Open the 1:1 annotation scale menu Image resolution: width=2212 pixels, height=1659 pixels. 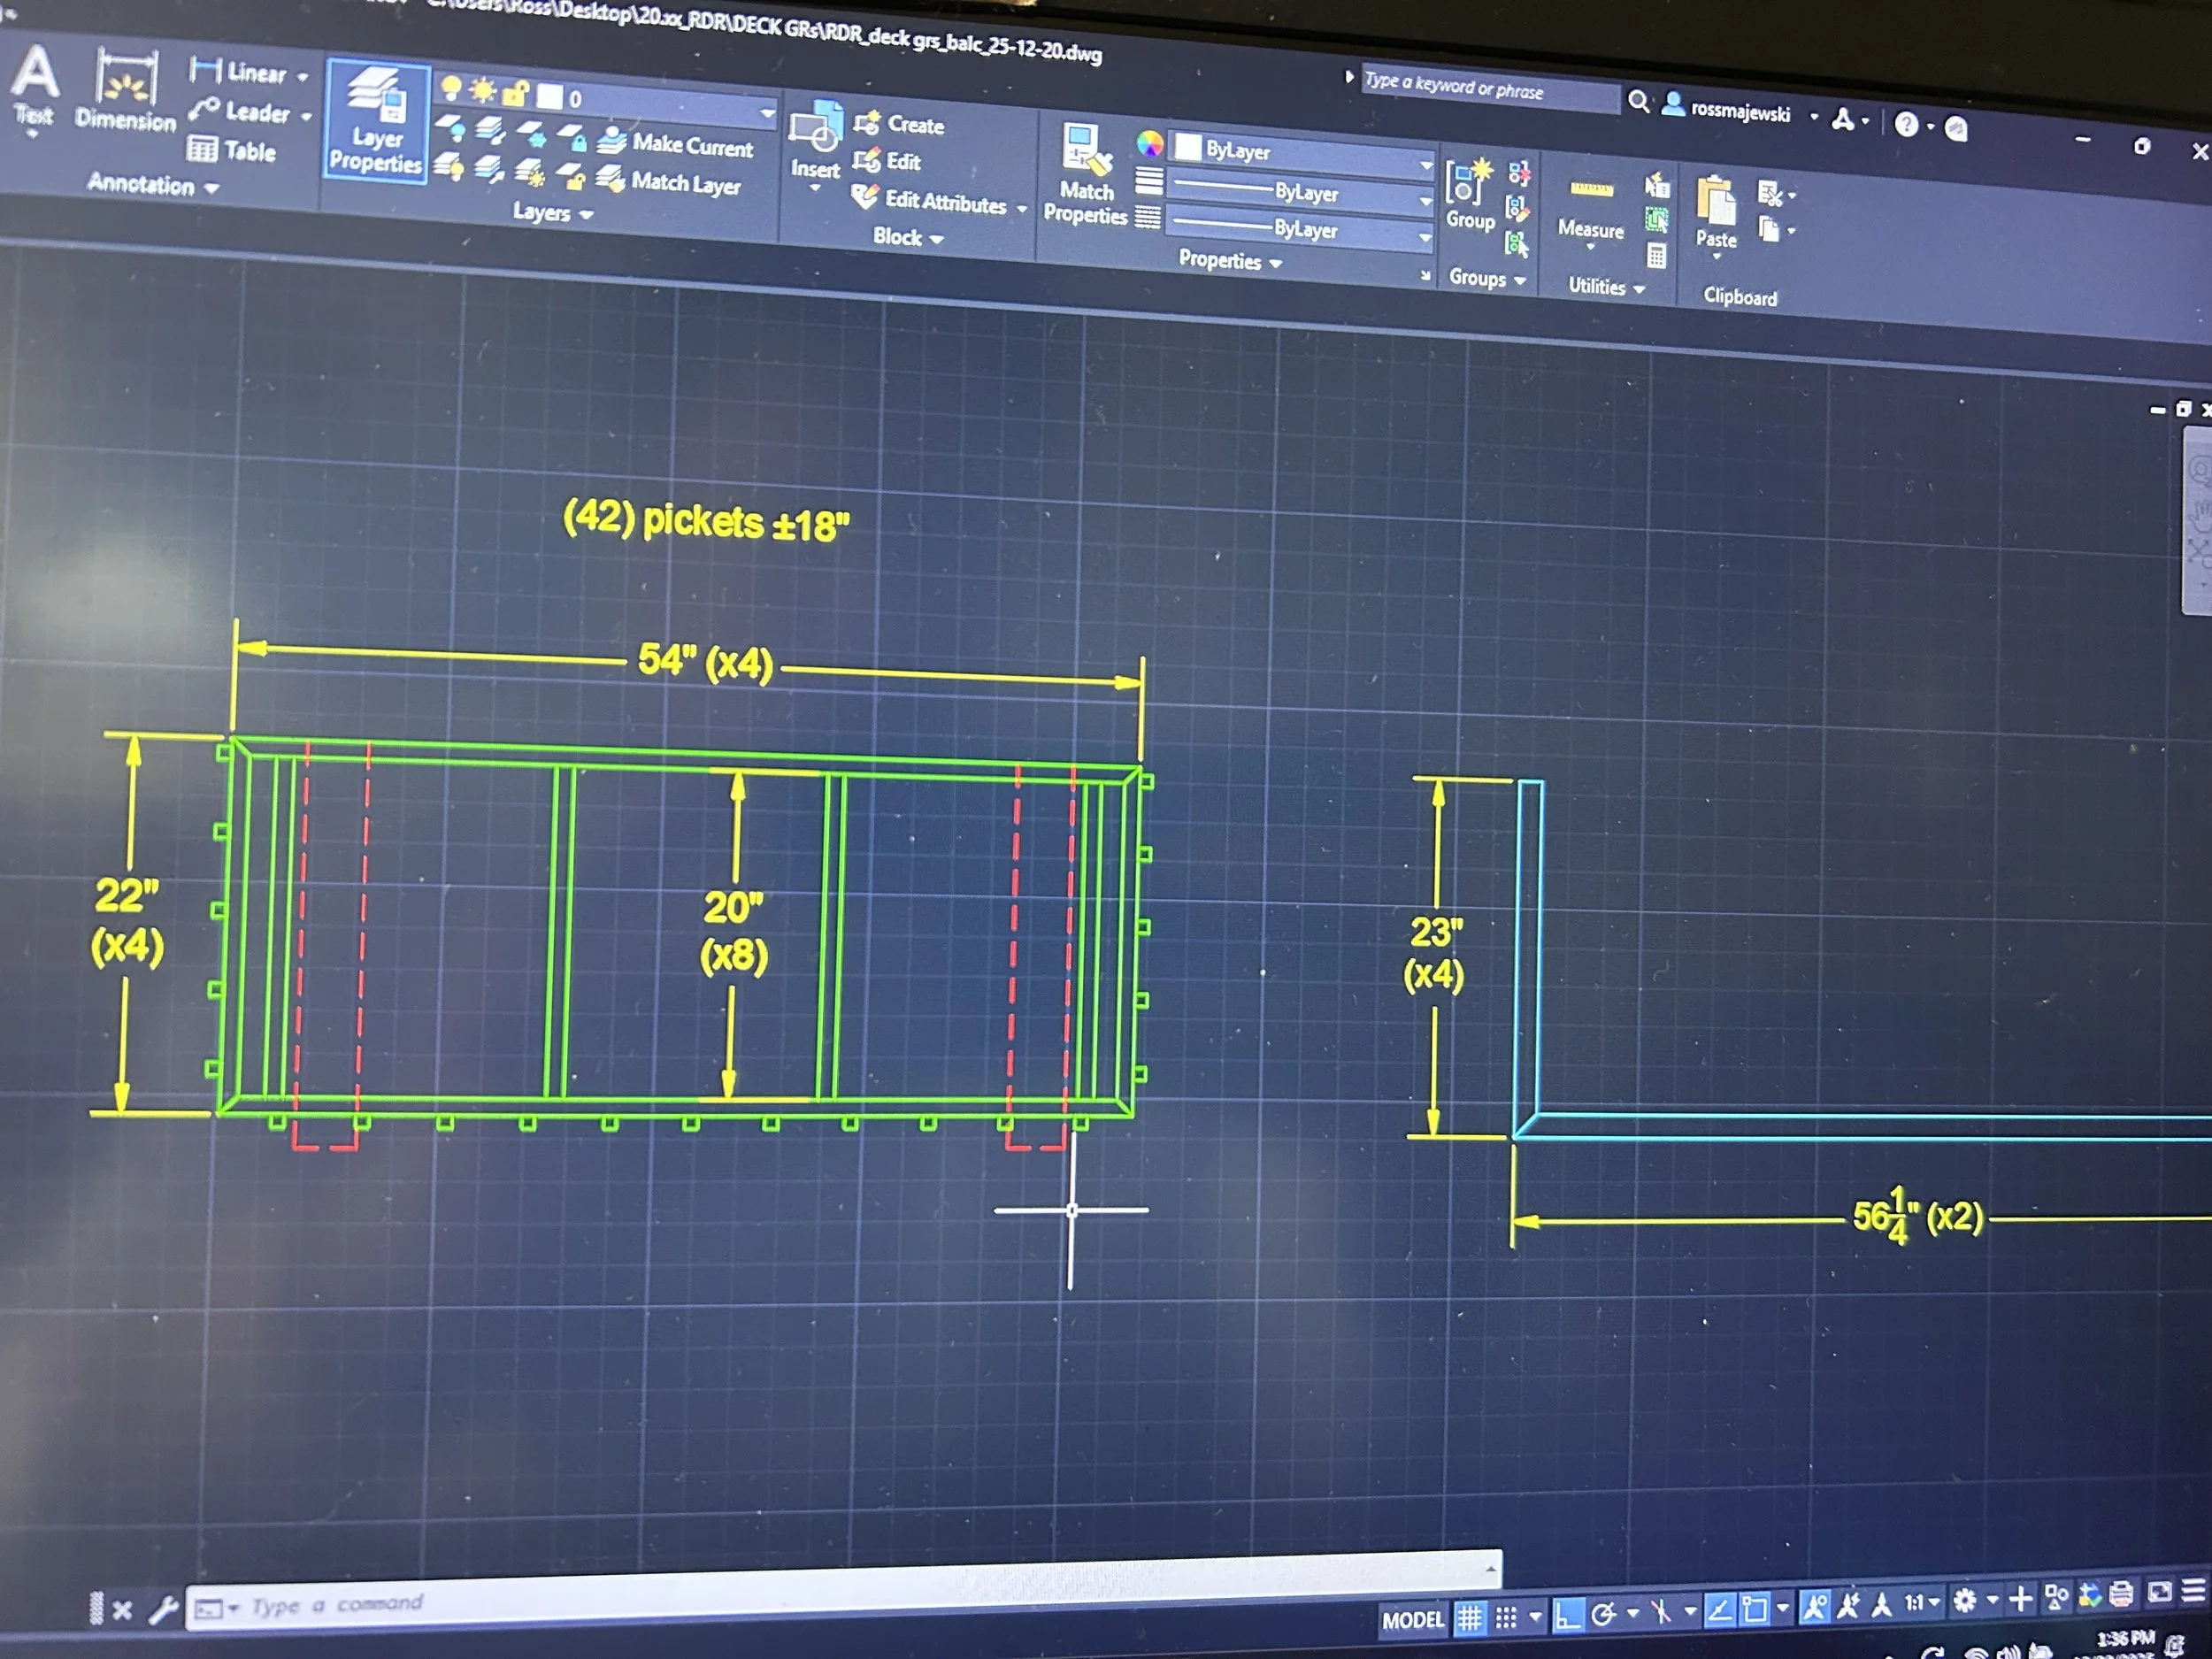pyautogui.click(x=1921, y=1603)
